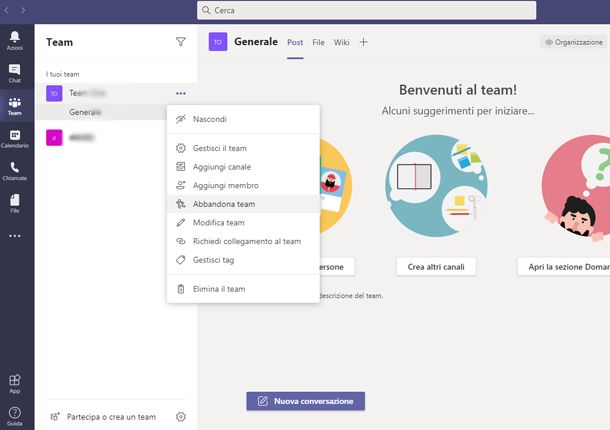
Task: Open Chiamate calls section
Action: click(x=15, y=171)
